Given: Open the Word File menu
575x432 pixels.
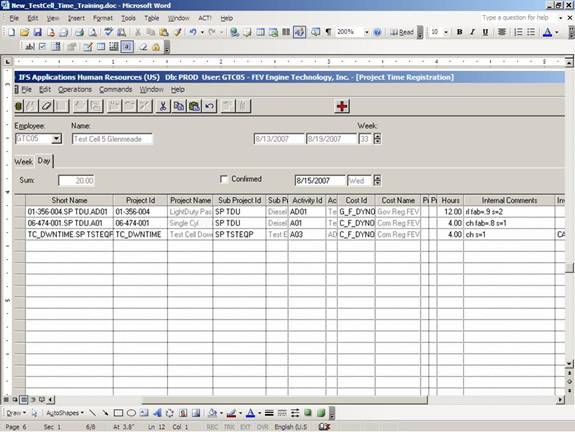Looking at the screenshot, I should [x=14, y=18].
